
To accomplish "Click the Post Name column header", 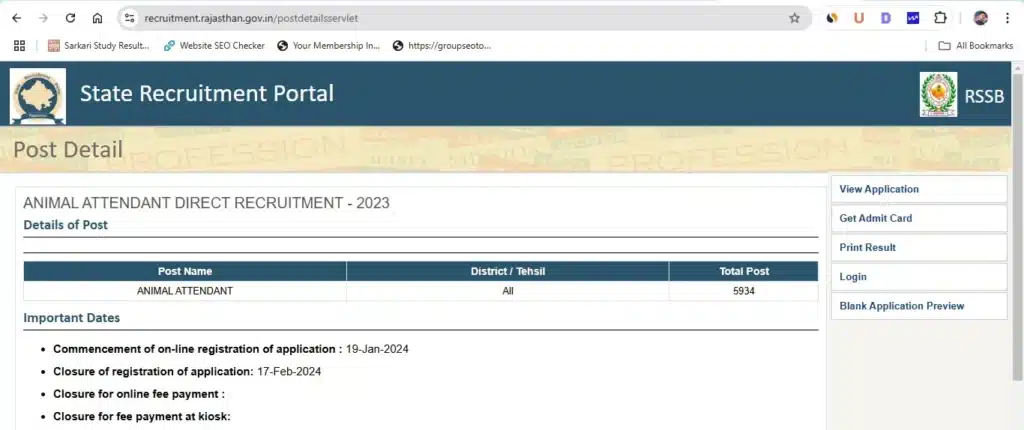I will [x=185, y=271].
